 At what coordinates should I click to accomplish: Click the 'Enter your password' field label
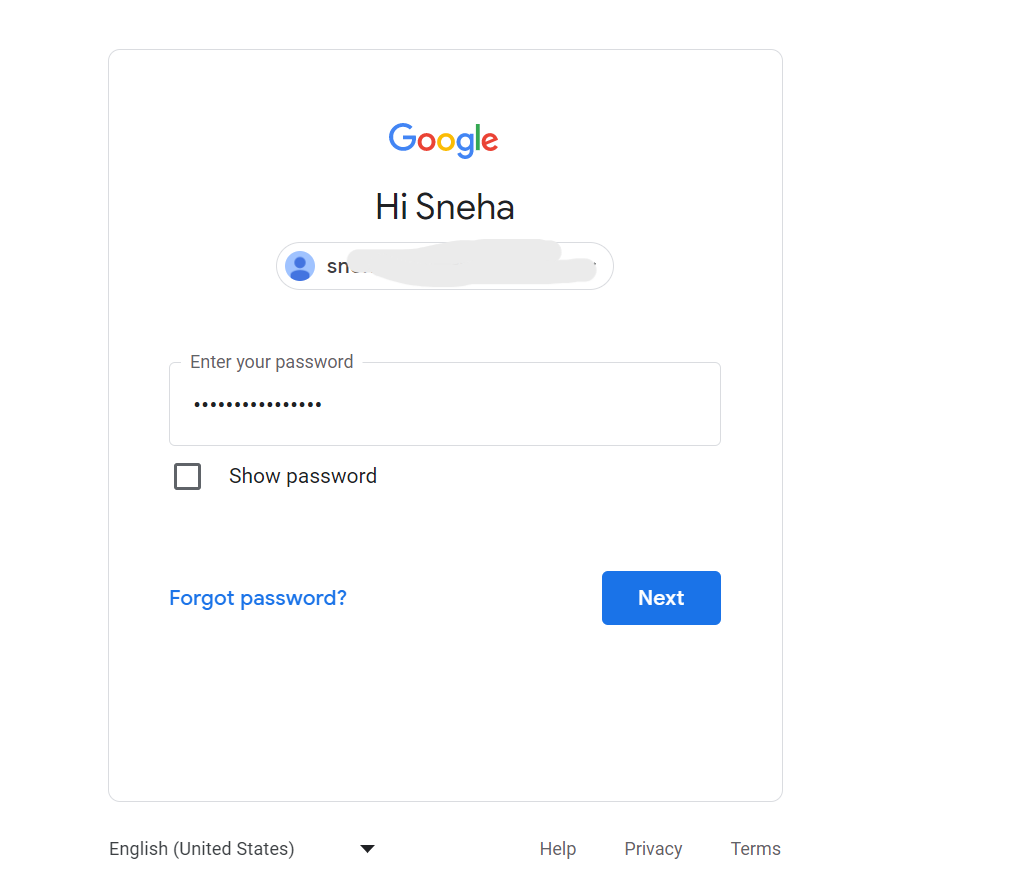pos(269,361)
